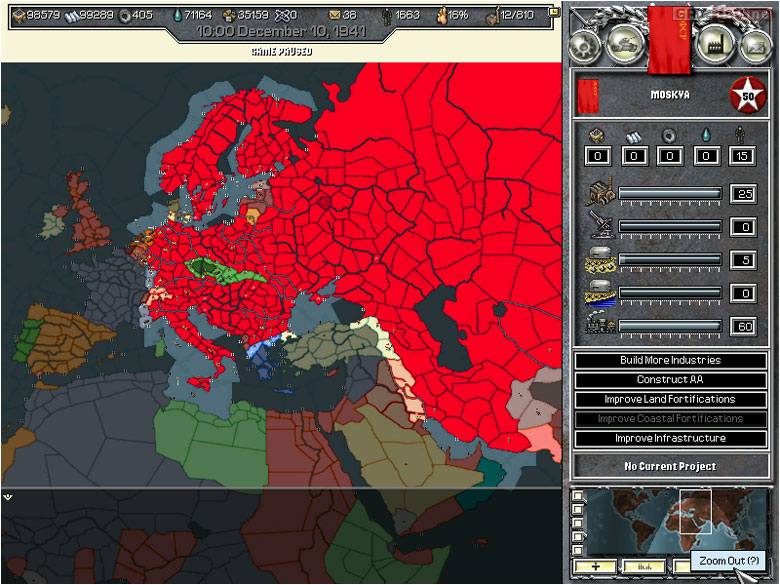Click Improve Infrastructure button
780x585 pixels.
point(670,438)
